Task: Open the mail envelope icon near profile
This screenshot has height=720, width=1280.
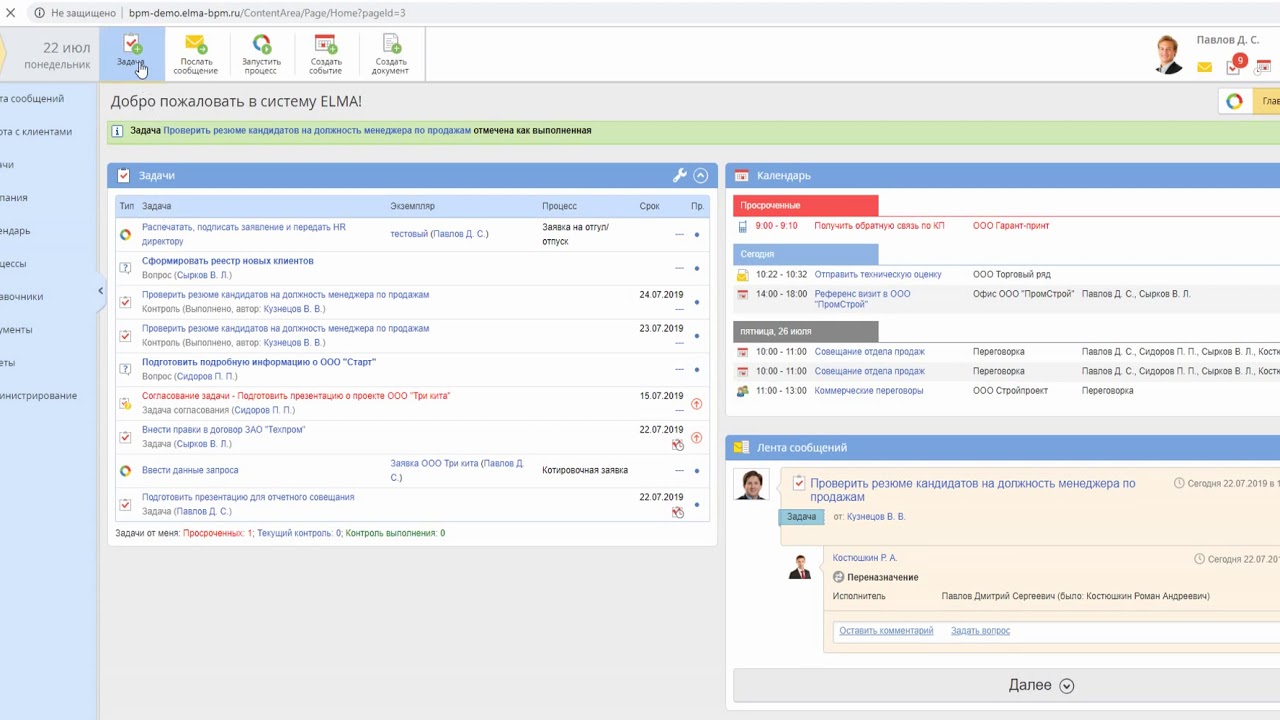Action: (1204, 68)
